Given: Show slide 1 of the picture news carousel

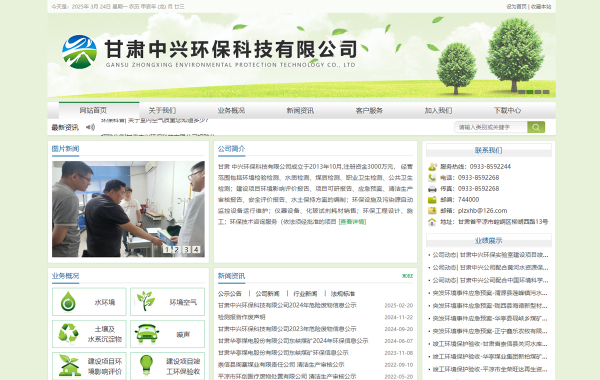Looking at the screenshot, I should click(x=167, y=250).
